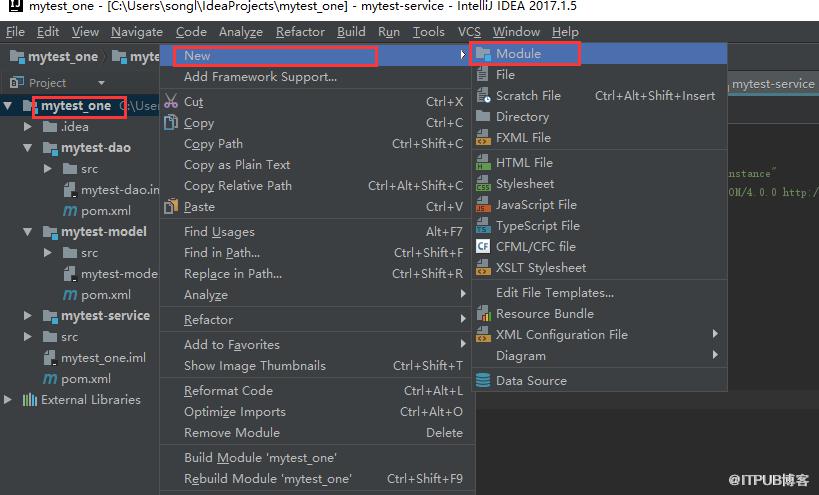Screen dimensions: 819x495
Task: Open the Diagram submenu
Action: click(x=599, y=356)
